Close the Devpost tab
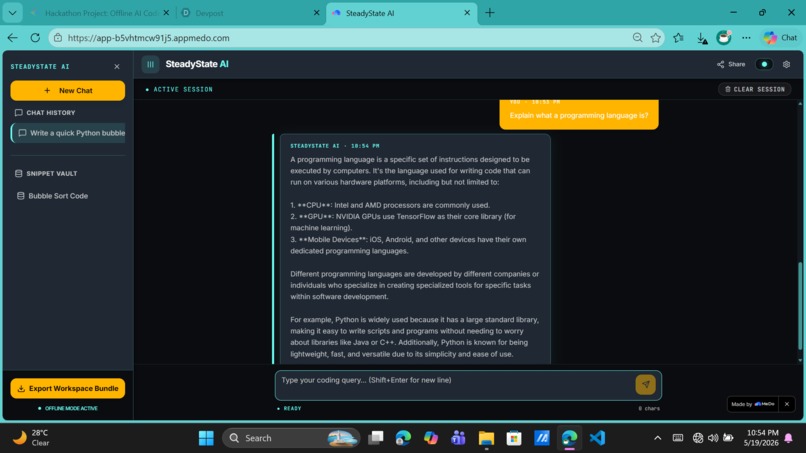Image resolution: width=806 pixels, height=453 pixels. point(316,13)
